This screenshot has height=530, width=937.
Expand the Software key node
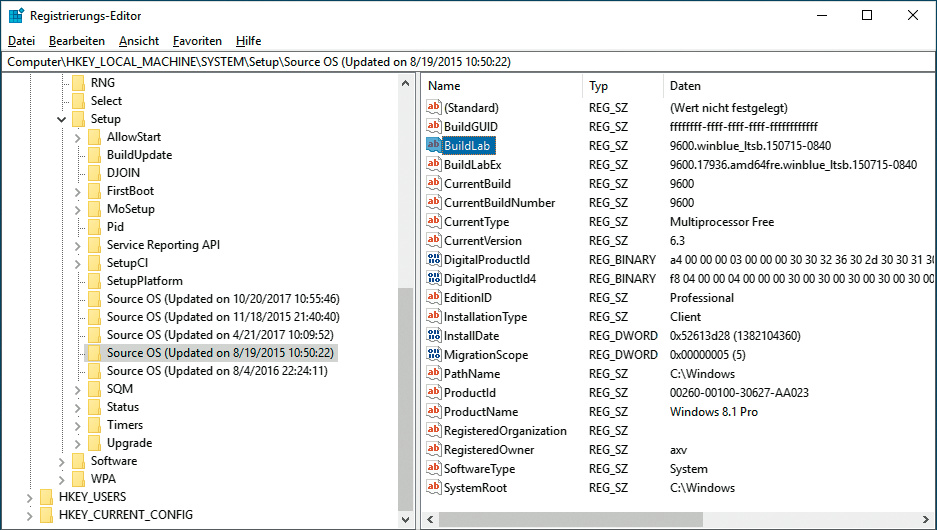[62, 461]
